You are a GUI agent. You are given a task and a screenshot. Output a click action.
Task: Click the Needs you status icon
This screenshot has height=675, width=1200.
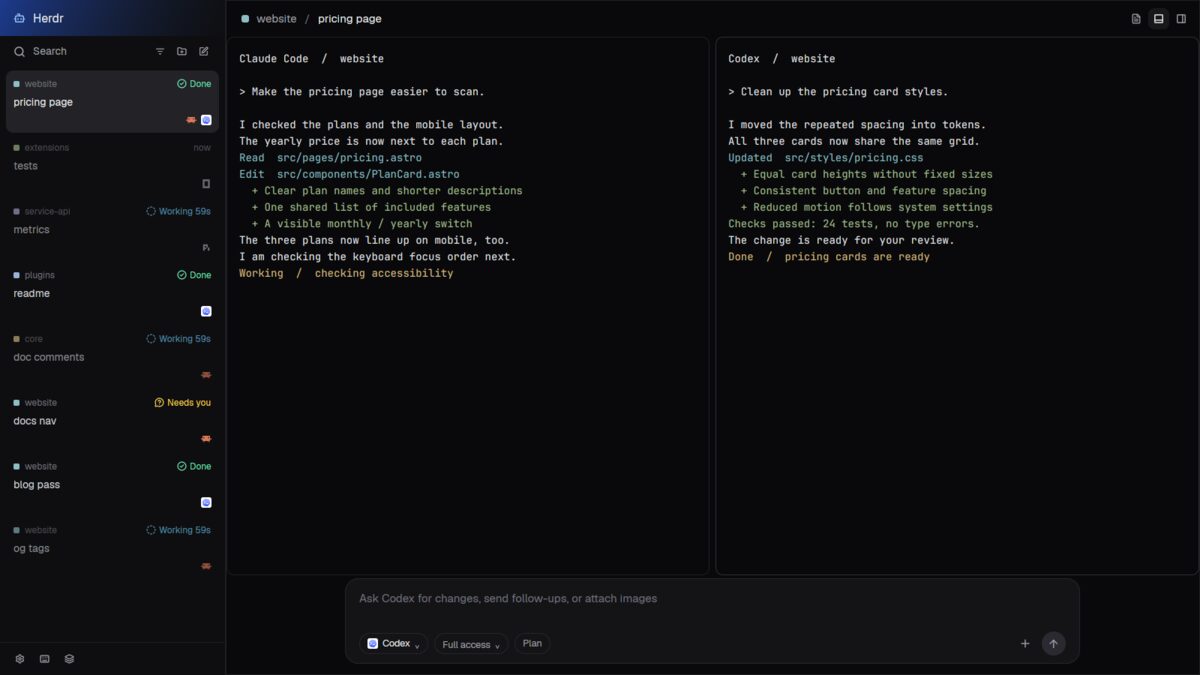pyautogui.click(x=159, y=403)
